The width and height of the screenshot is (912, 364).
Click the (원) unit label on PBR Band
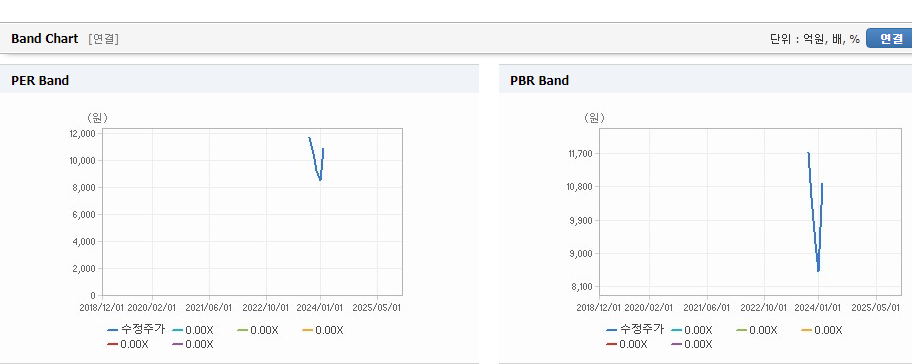594,118
